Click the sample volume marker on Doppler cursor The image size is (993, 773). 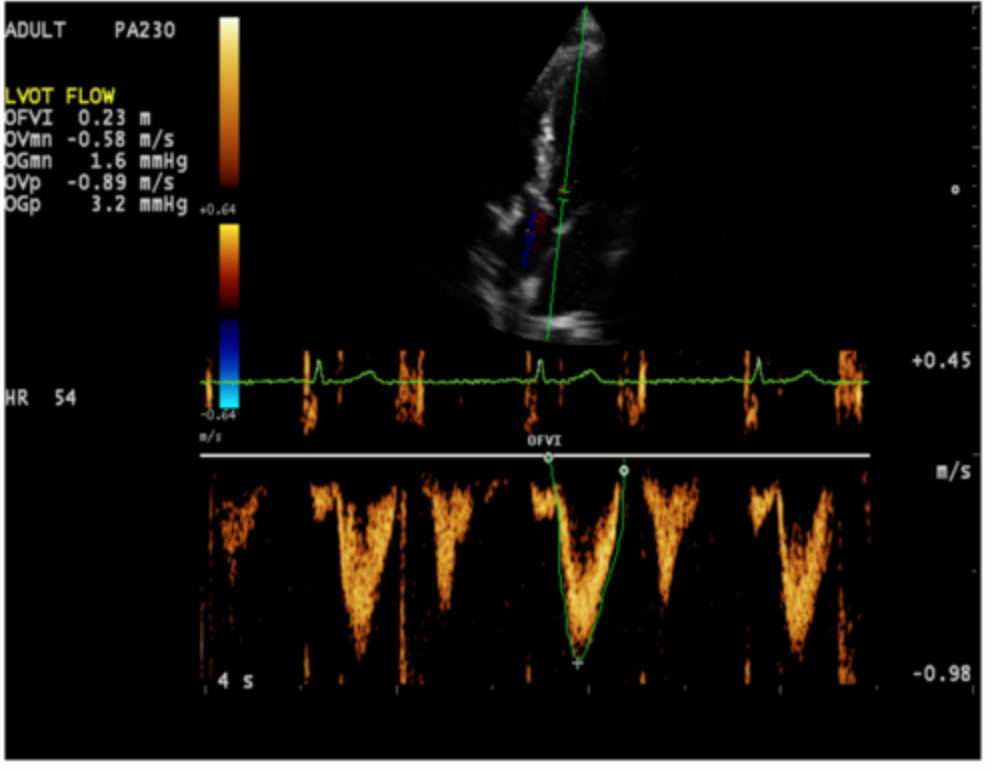click(564, 193)
